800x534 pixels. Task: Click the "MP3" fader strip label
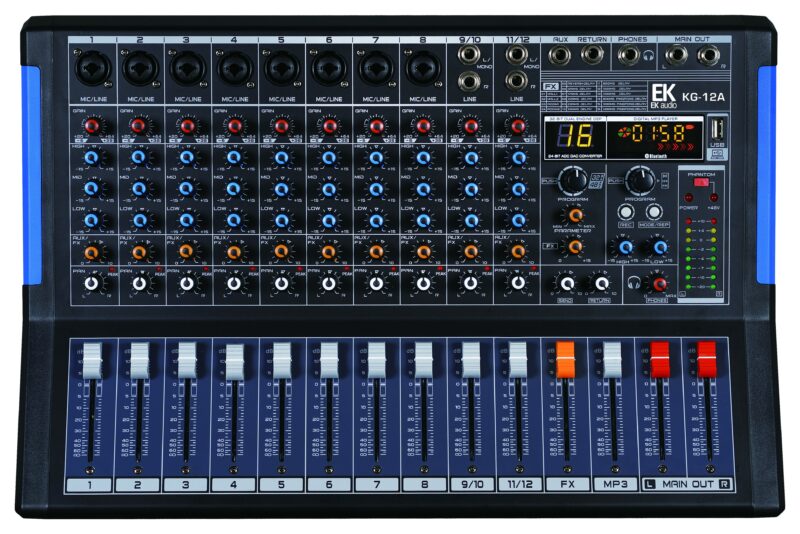(x=615, y=484)
